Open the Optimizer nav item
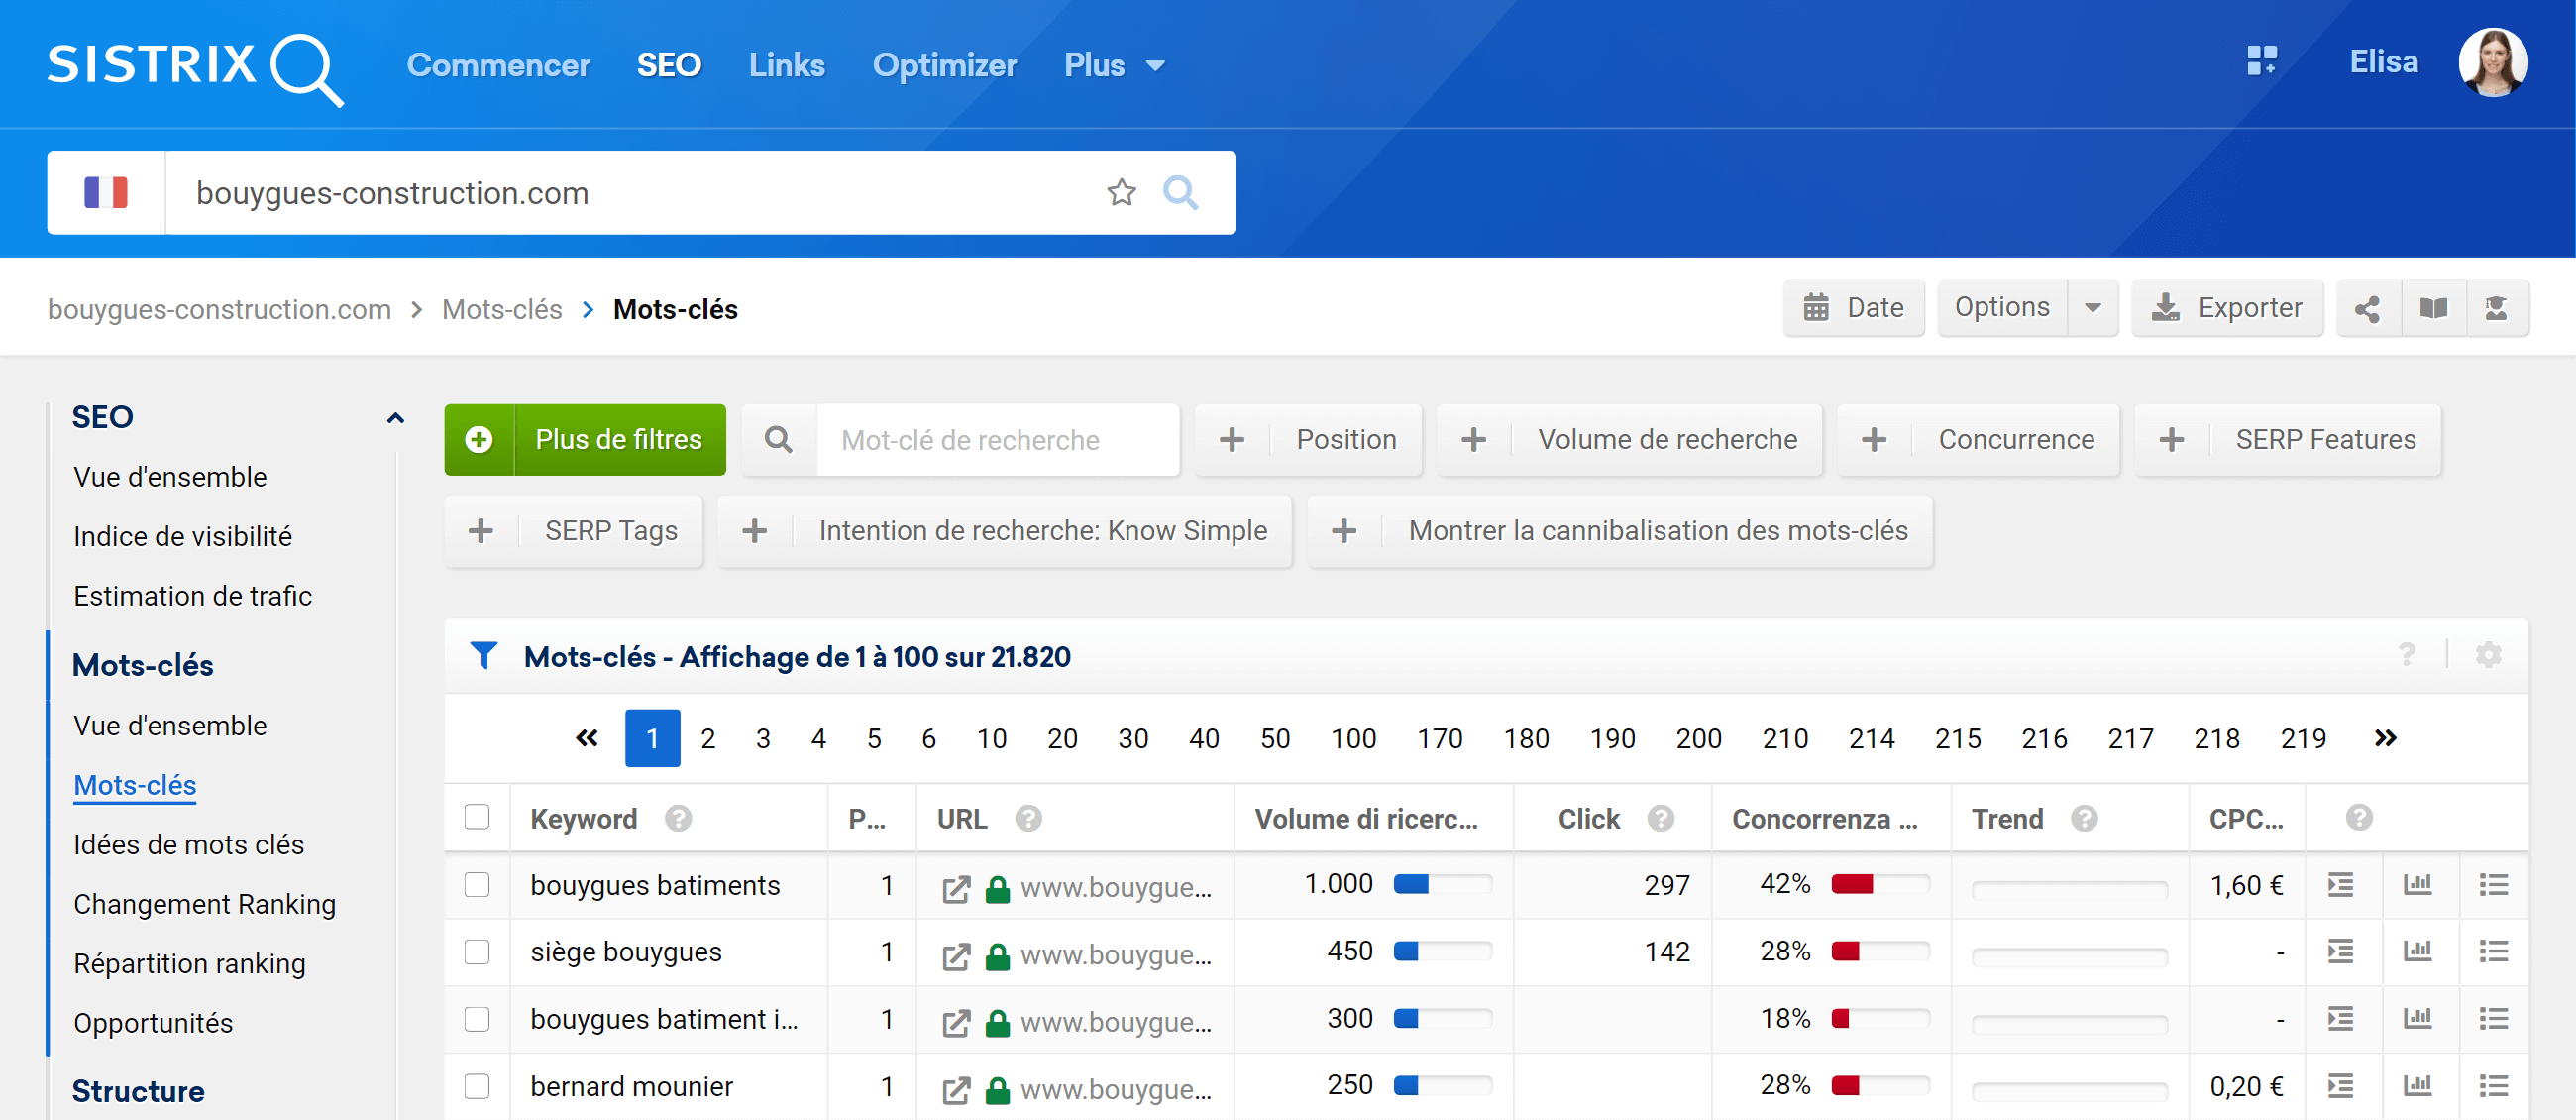Image resolution: width=2576 pixels, height=1120 pixels. (944, 65)
